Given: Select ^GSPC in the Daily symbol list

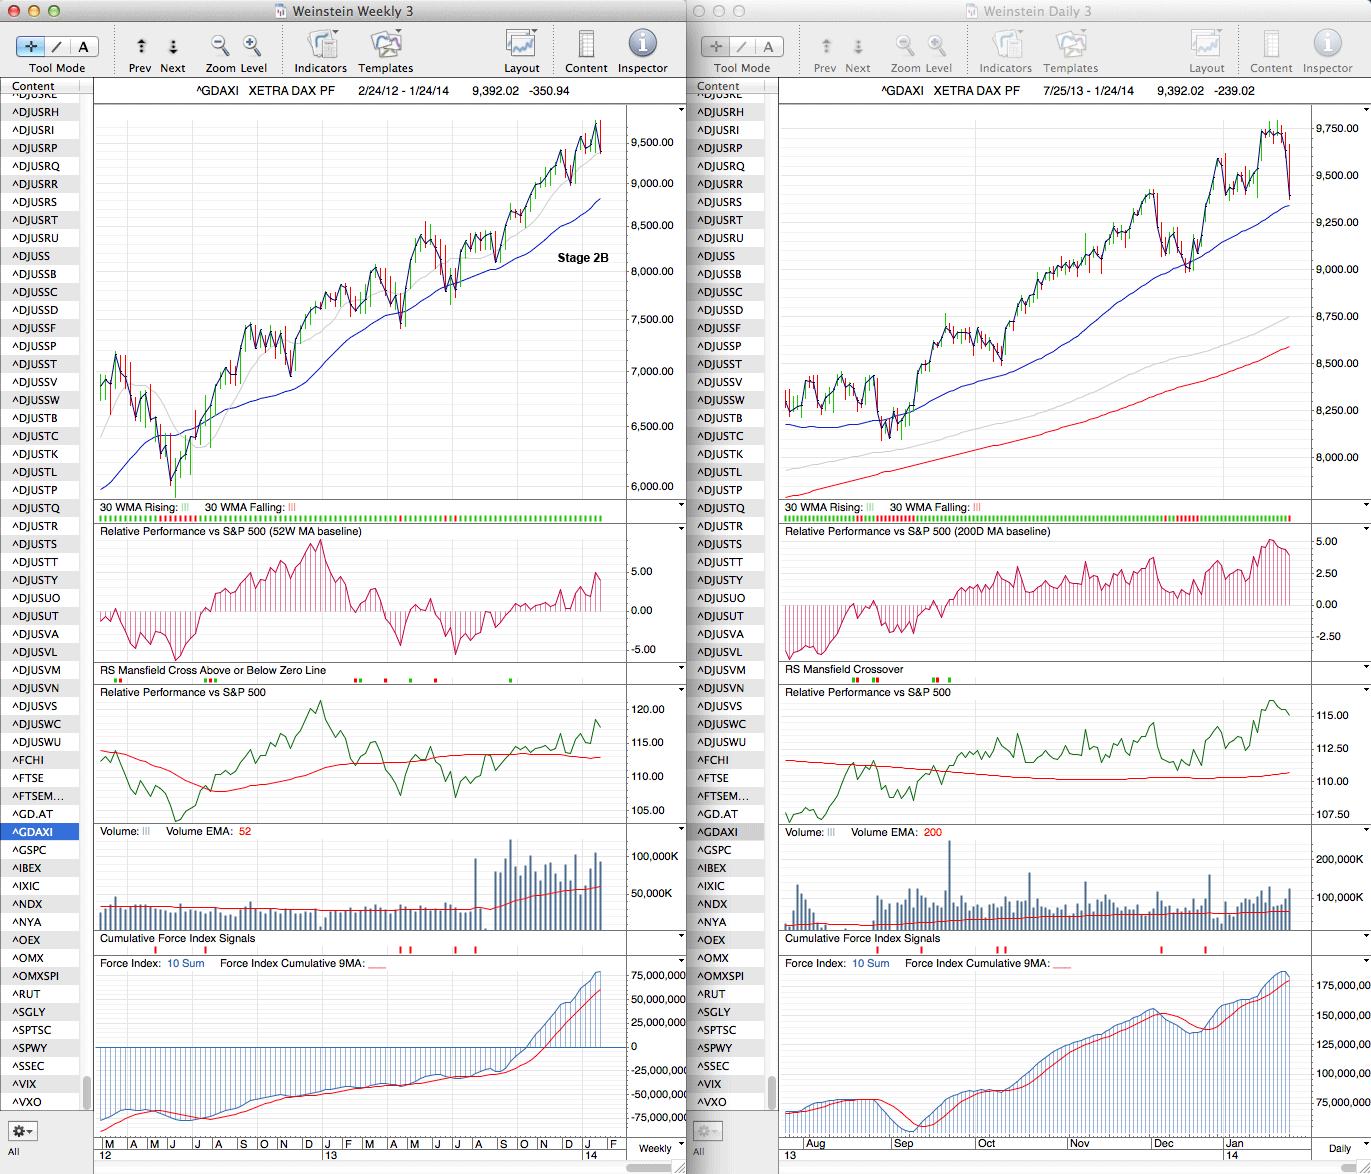Looking at the screenshot, I should click(726, 850).
